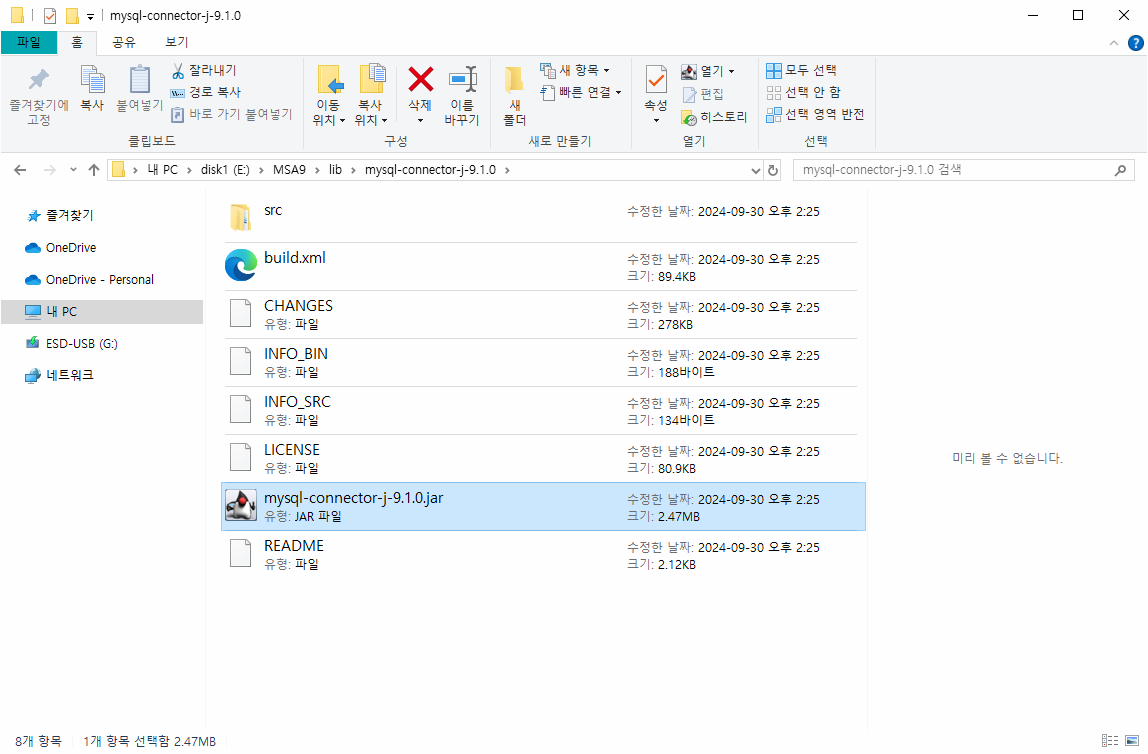Click the search magnifier icon

(x=1120, y=171)
